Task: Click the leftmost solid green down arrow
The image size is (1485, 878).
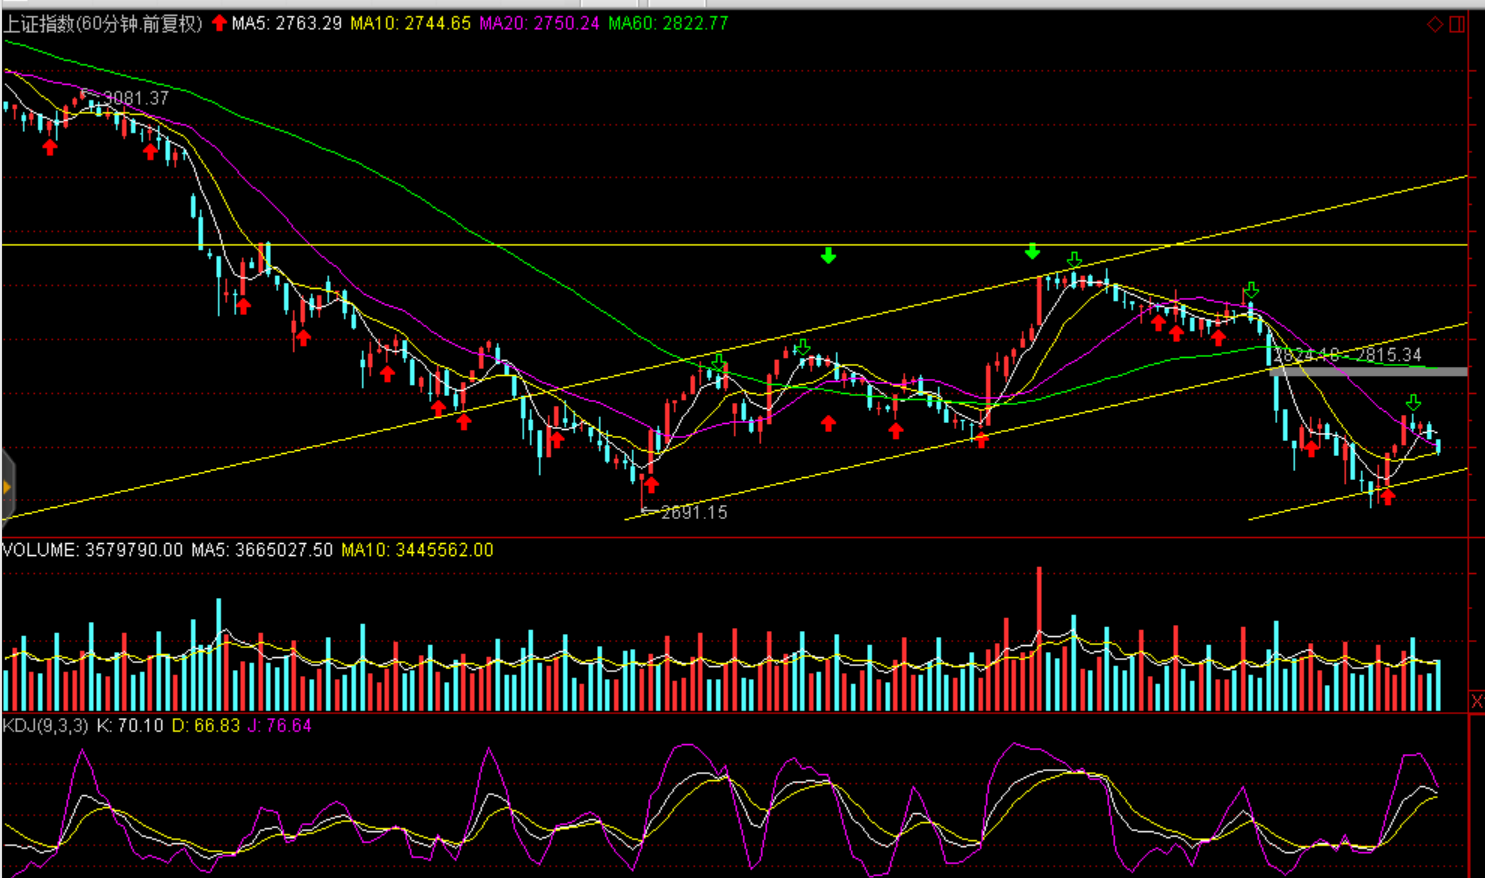Action: tap(828, 256)
